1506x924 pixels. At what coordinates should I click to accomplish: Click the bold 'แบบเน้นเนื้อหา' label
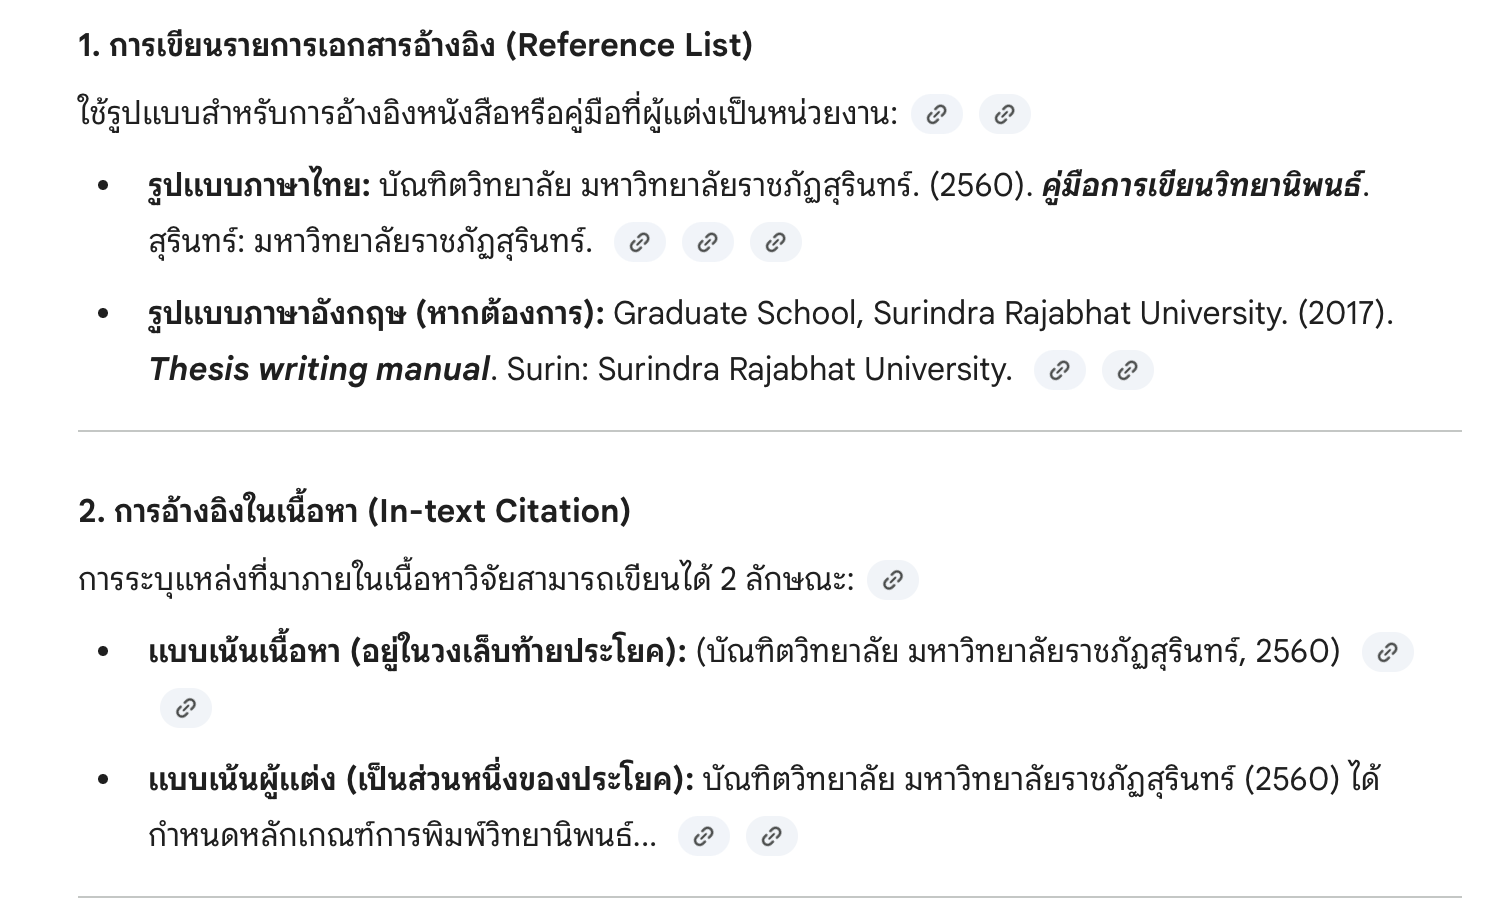[244, 652]
